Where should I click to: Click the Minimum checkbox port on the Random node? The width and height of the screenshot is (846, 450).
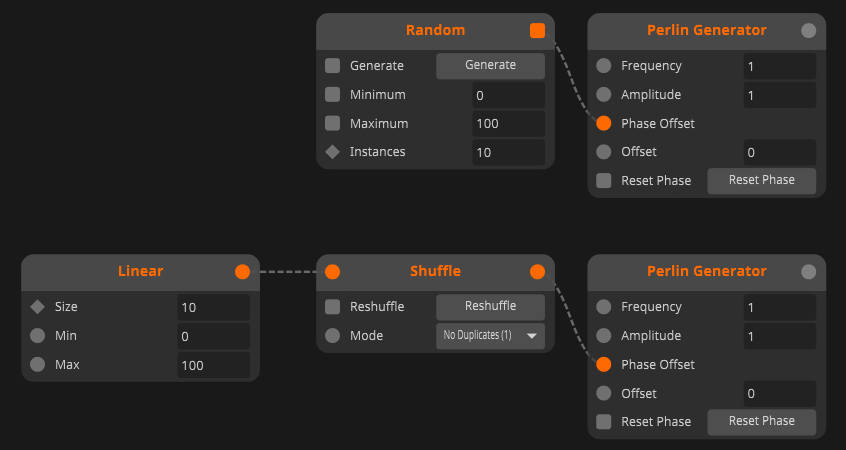tap(333, 95)
